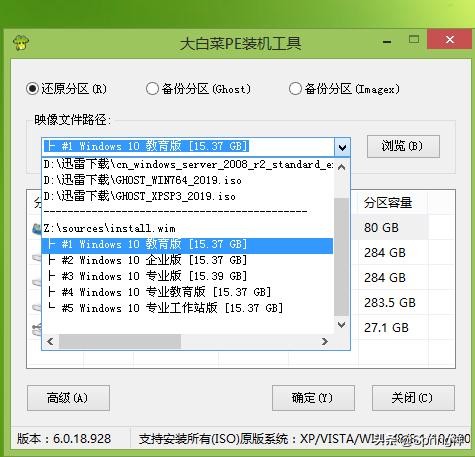Click the 确定 (Y) confirm button
Image resolution: width=475 pixels, height=457 pixels.
click(313, 398)
